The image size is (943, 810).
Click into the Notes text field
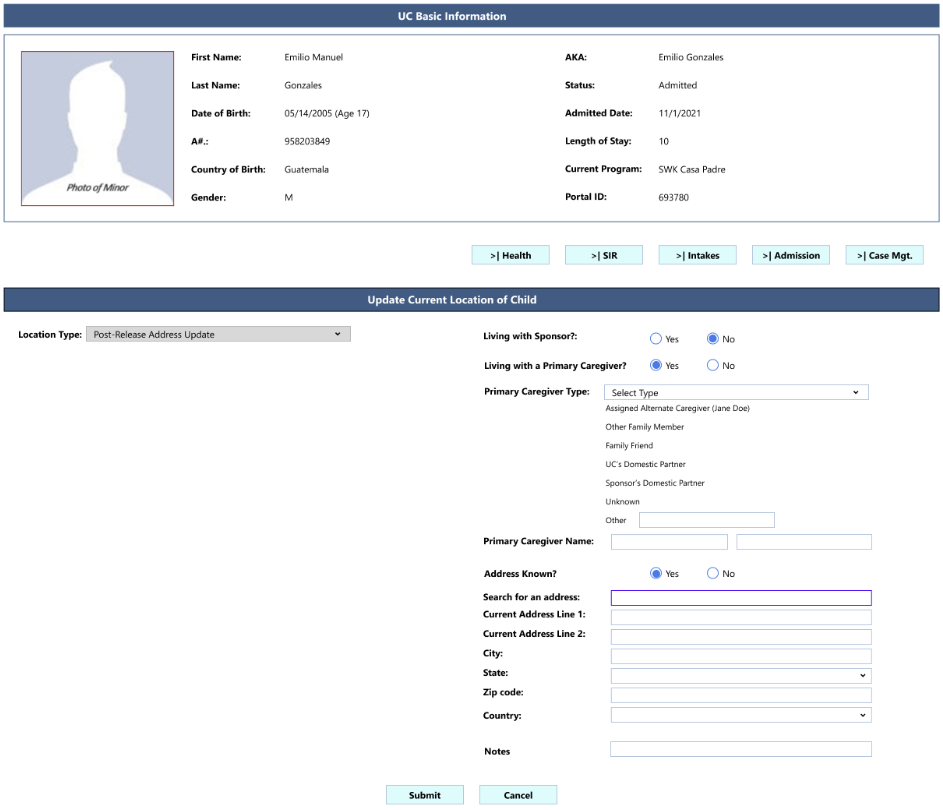click(x=740, y=749)
